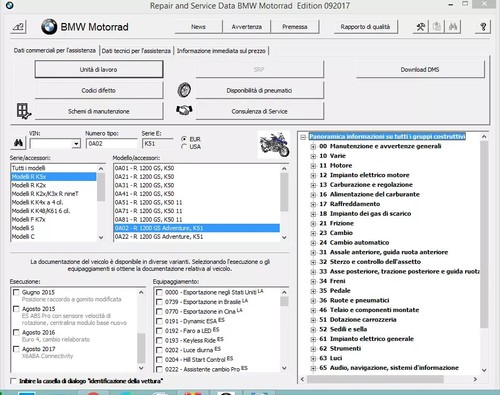Viewport: 500px width, 395px height.
Task: Select Tutti i modelli in series list
Action: (x=54, y=168)
